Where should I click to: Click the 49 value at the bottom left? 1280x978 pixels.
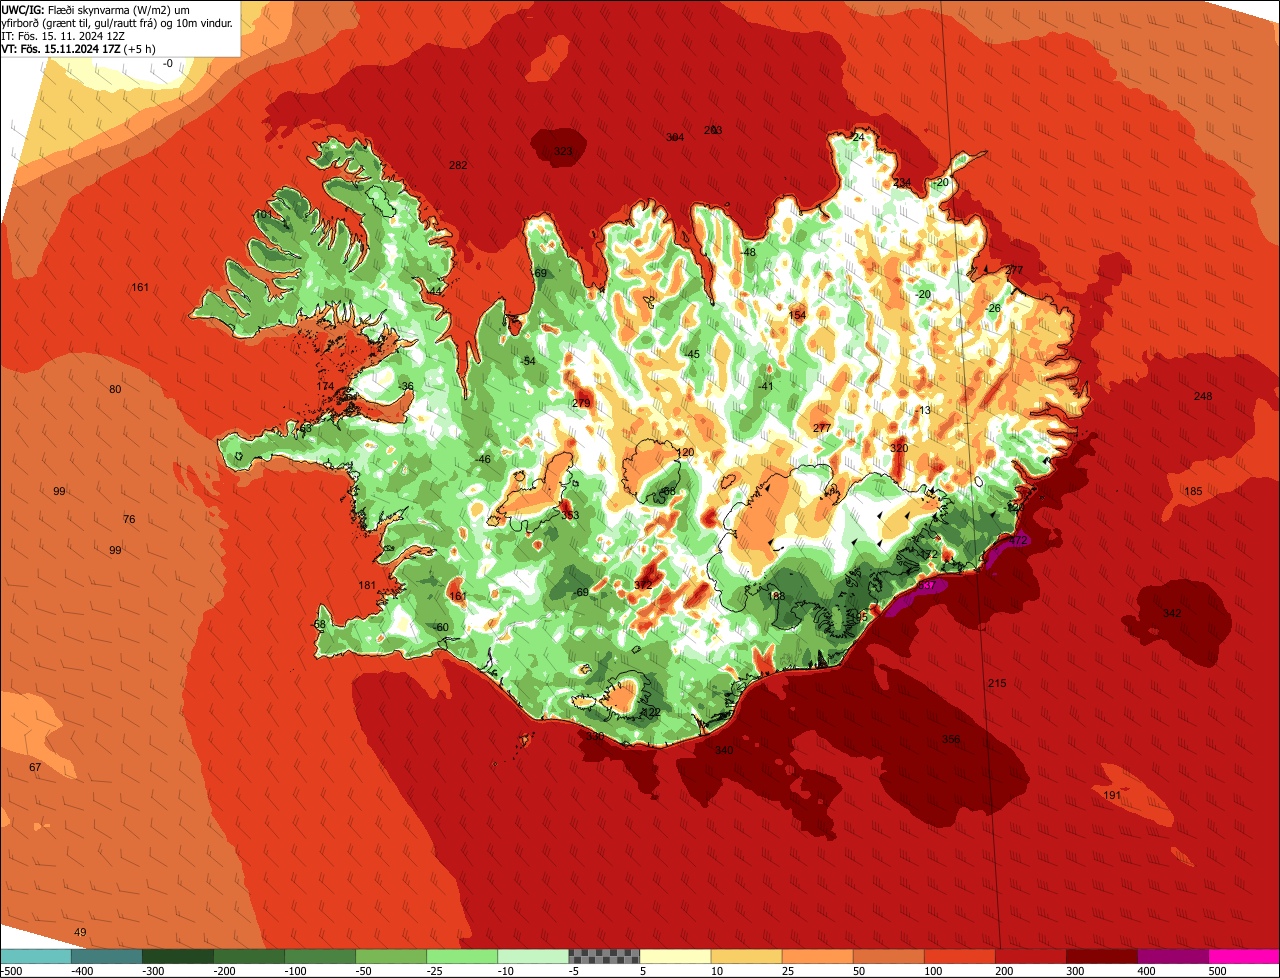point(81,932)
